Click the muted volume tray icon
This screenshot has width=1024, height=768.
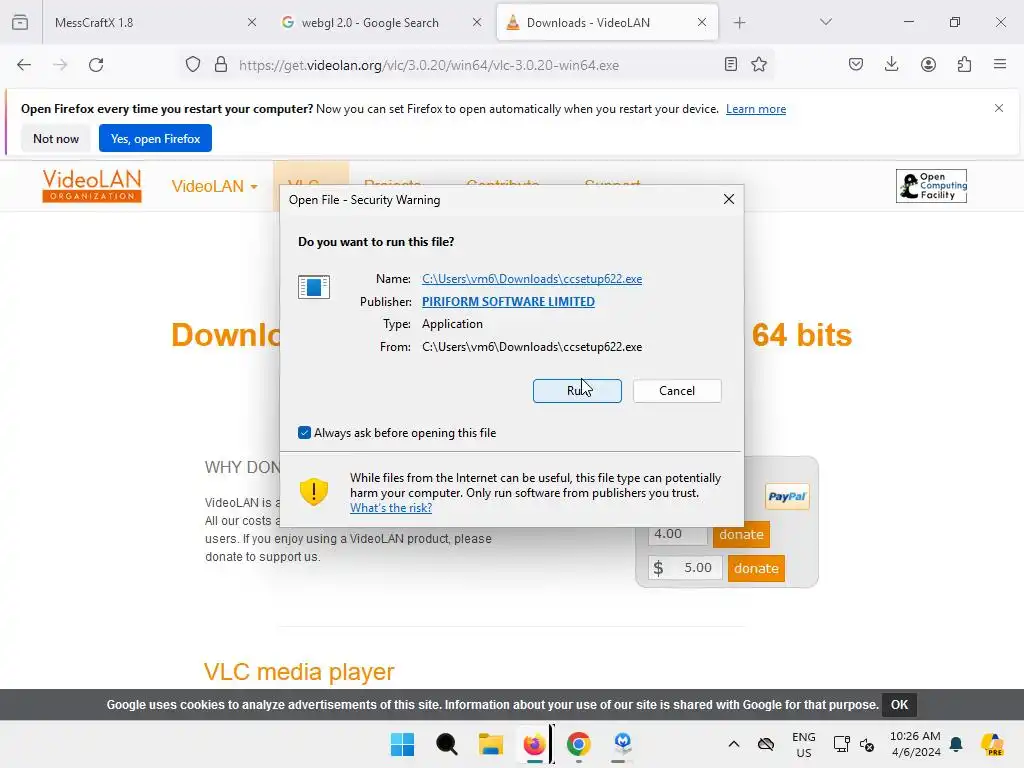(x=867, y=744)
